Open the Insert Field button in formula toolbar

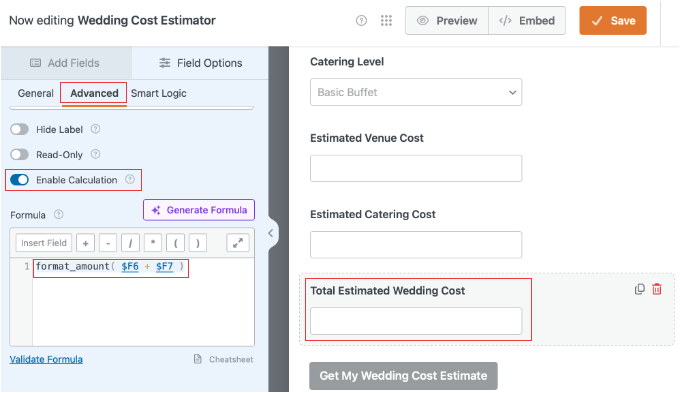pyautogui.click(x=44, y=243)
